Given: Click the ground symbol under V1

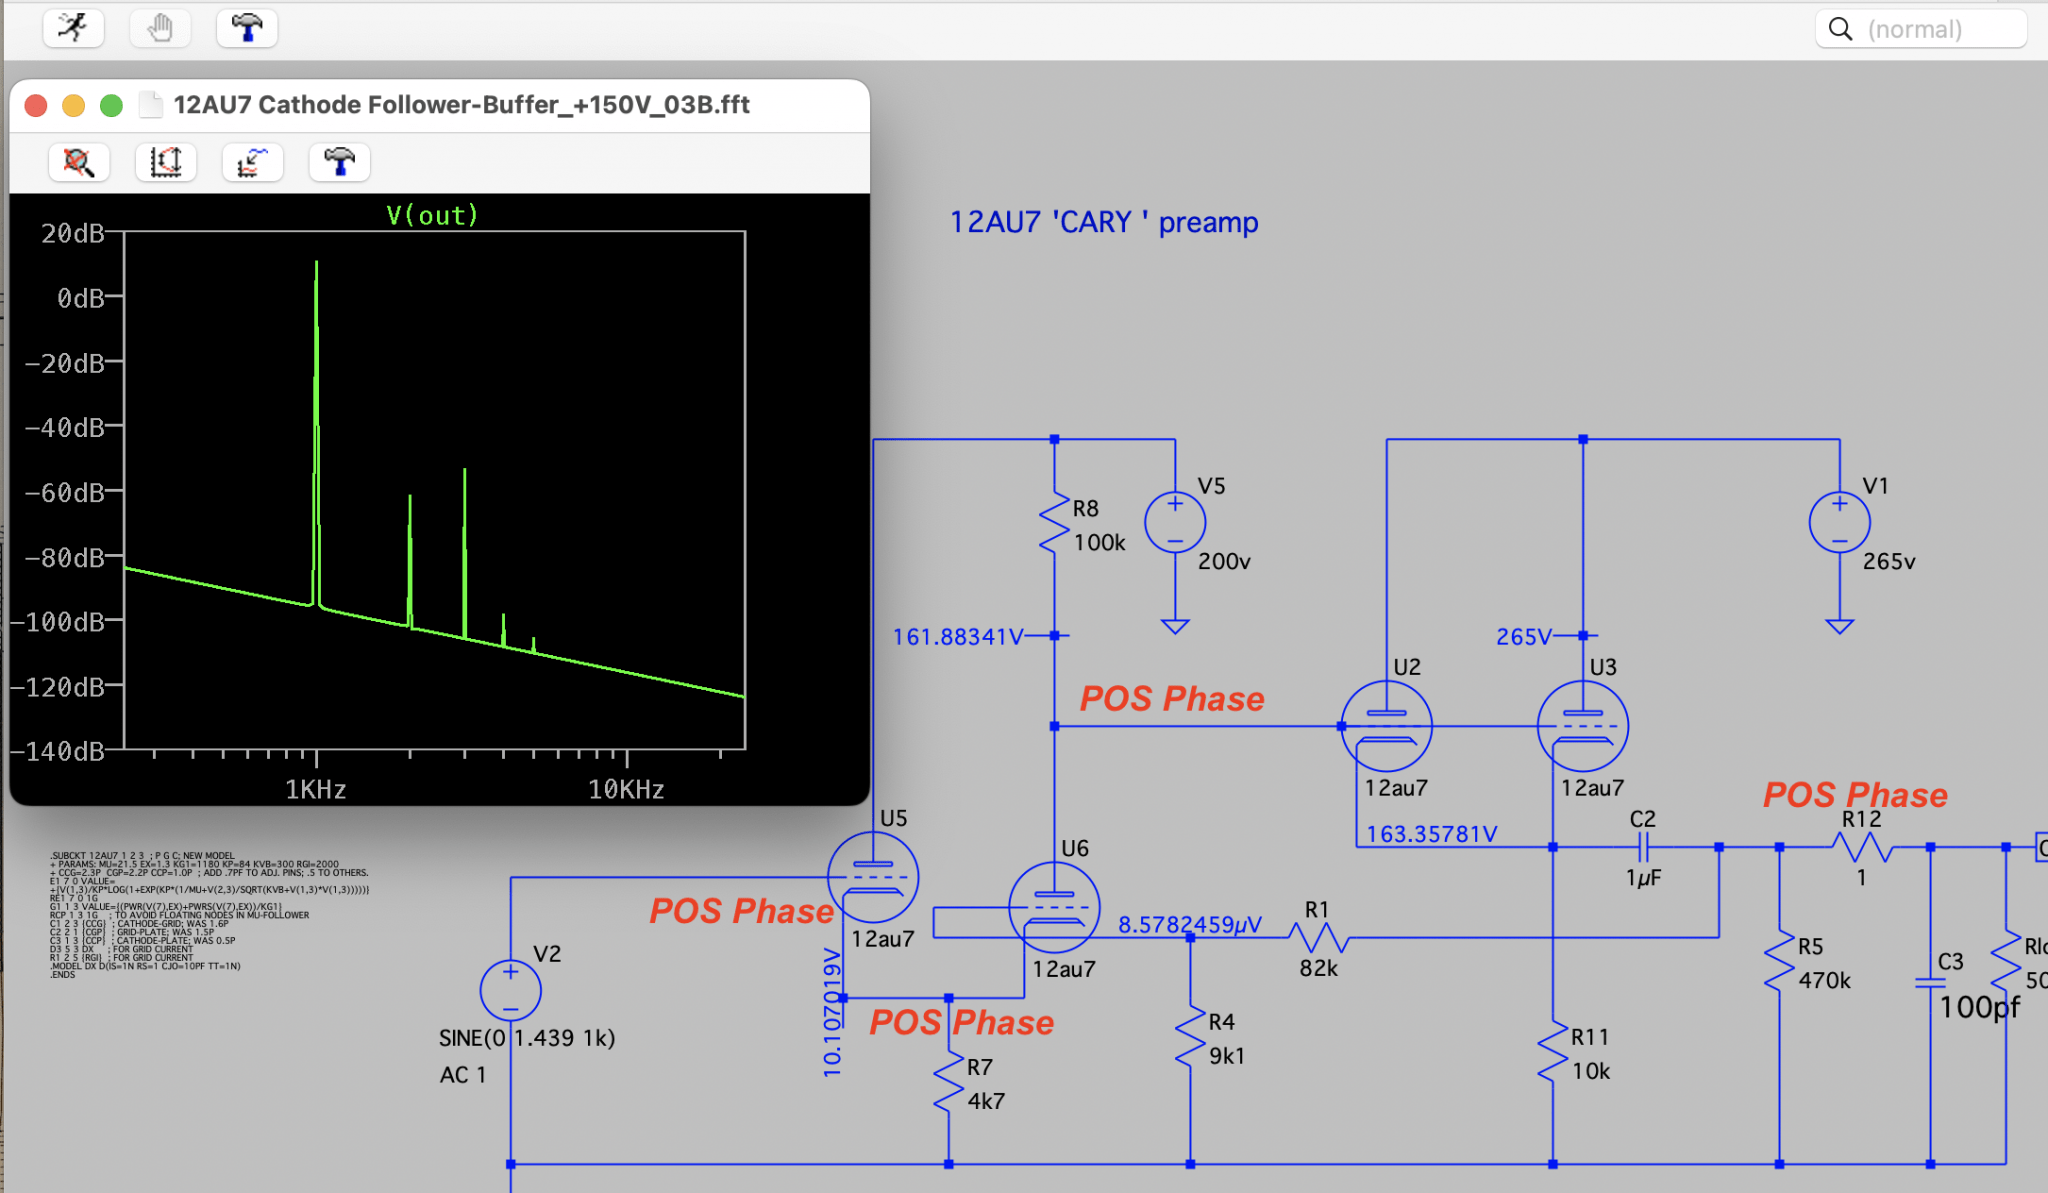Looking at the screenshot, I should [1840, 626].
